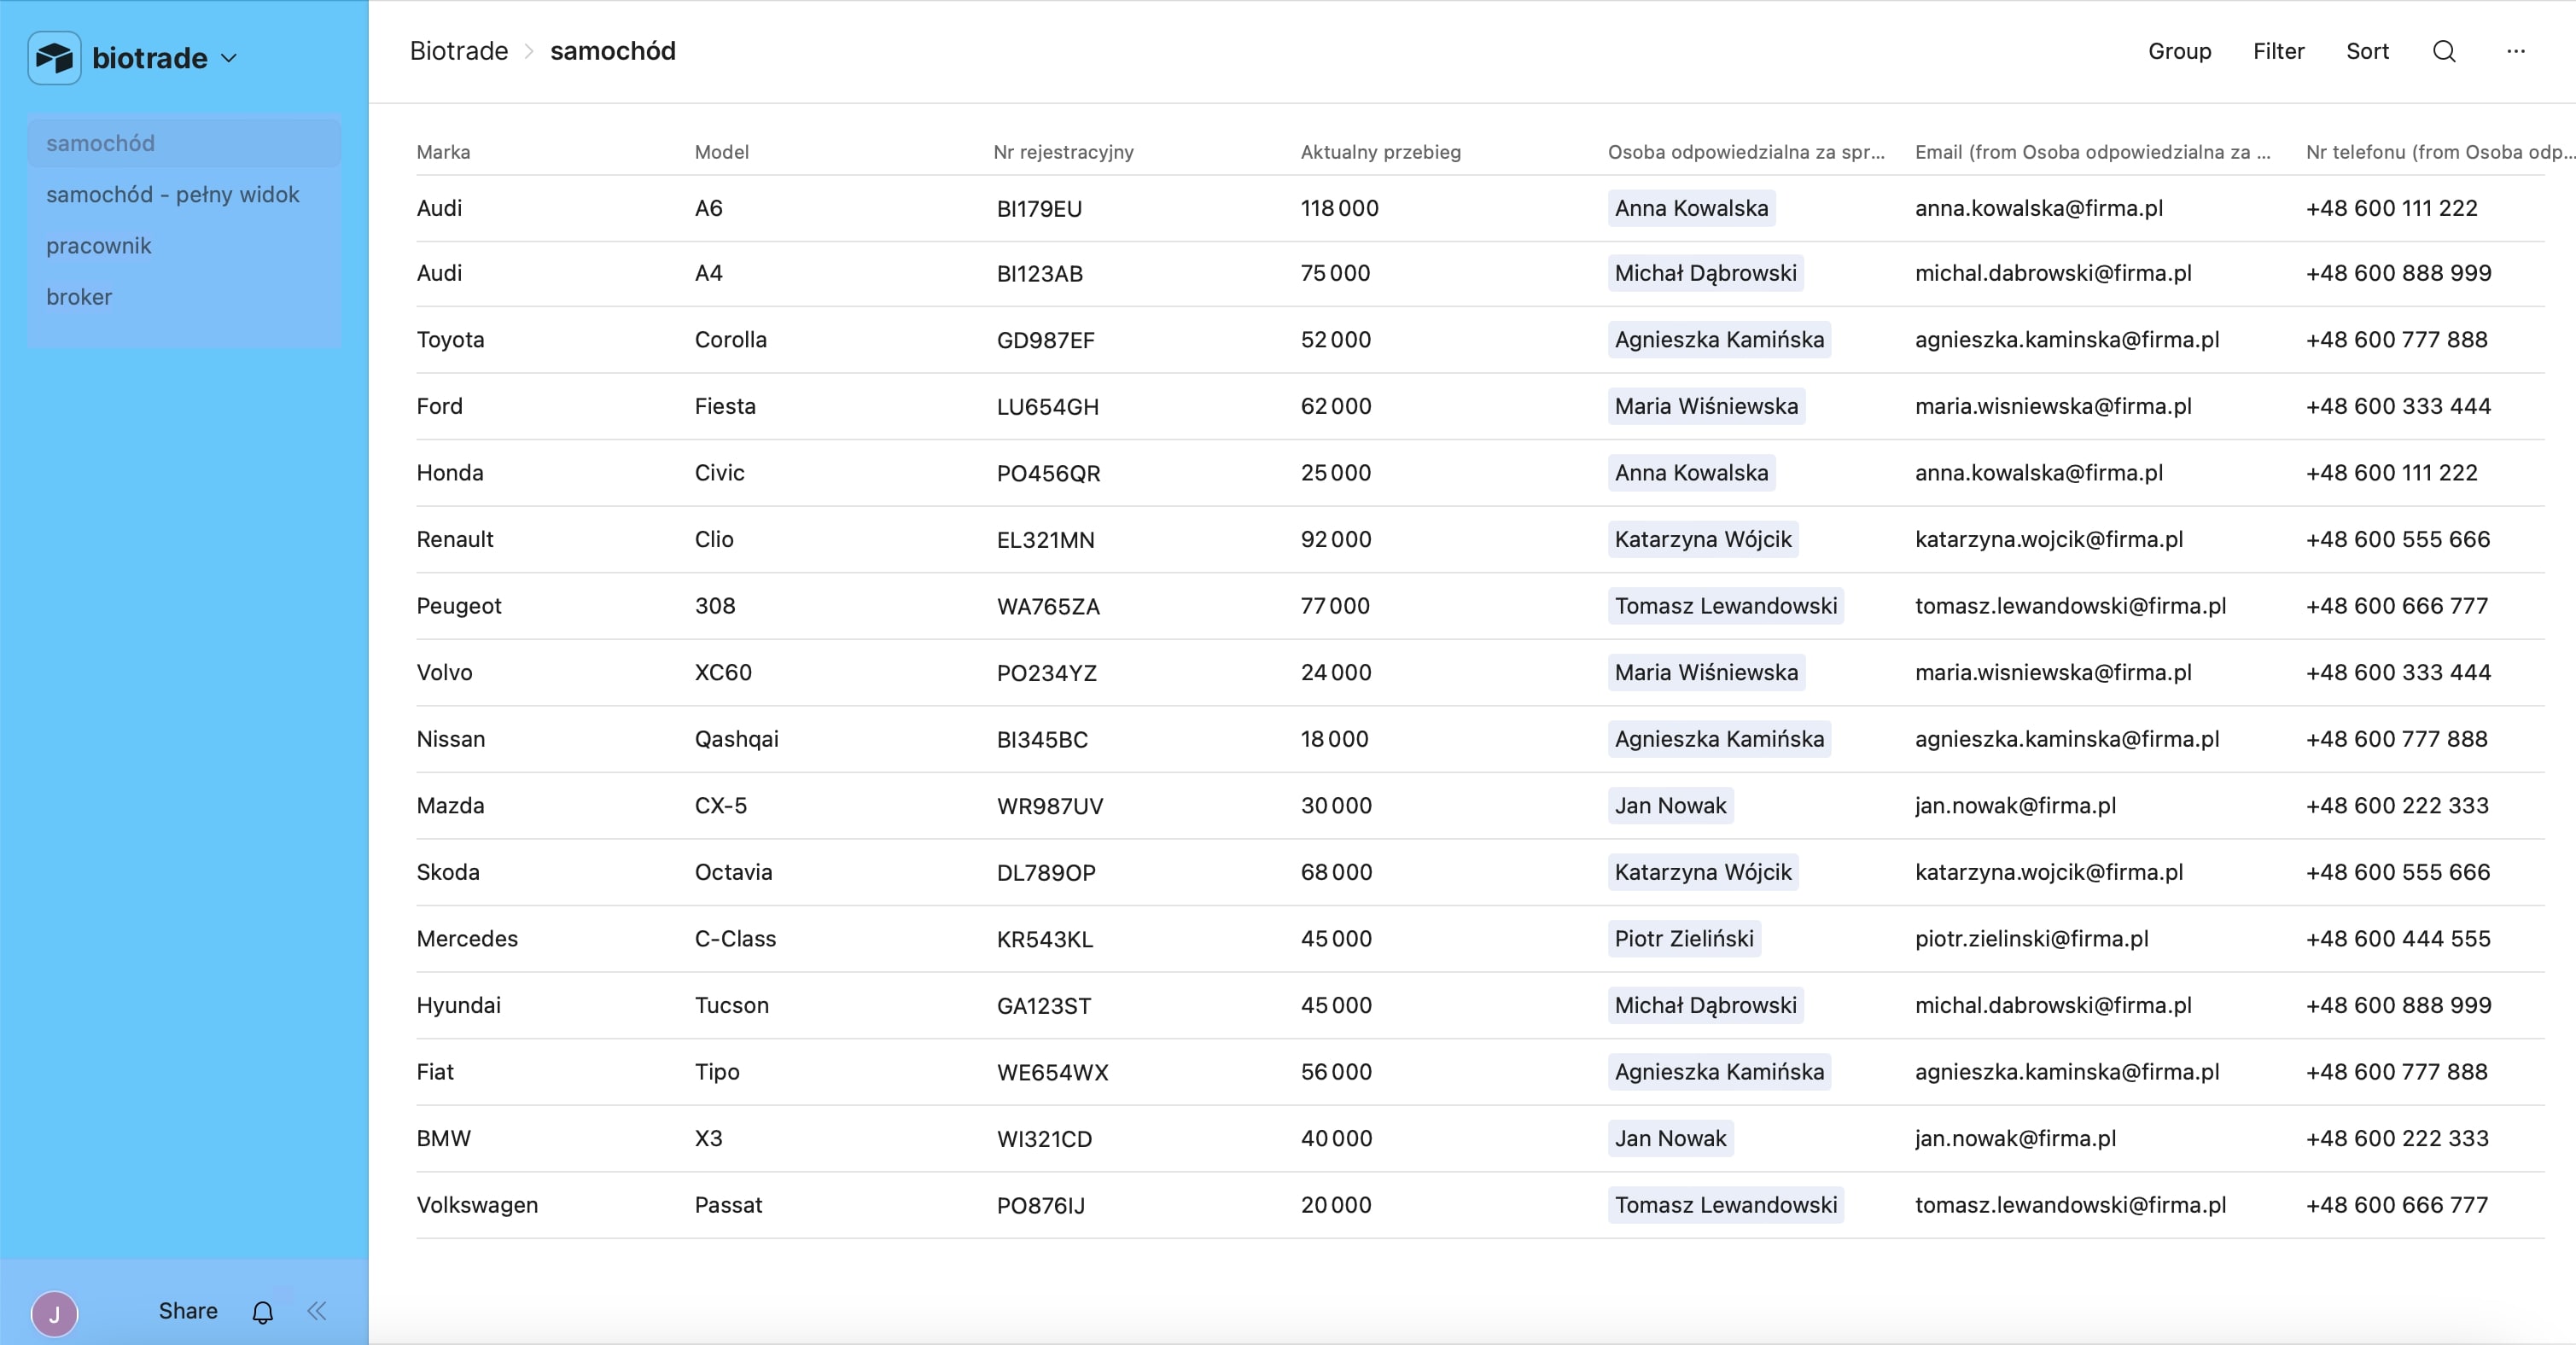Select the Hyundai cell
This screenshot has height=1345, width=2576.
tap(458, 1005)
